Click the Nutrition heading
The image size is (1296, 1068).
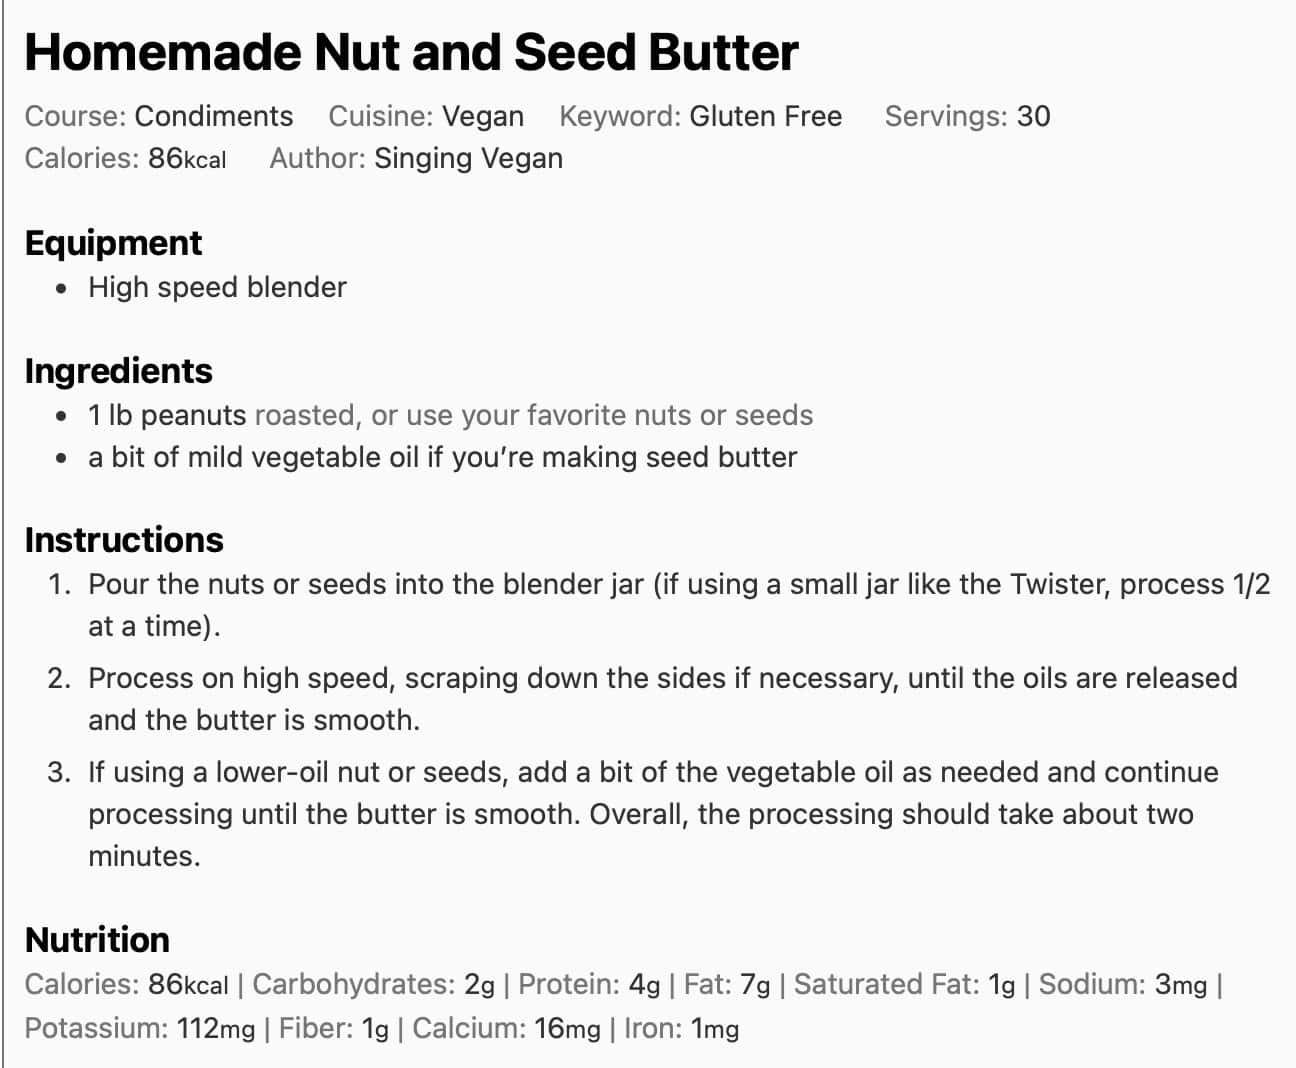tap(97, 940)
